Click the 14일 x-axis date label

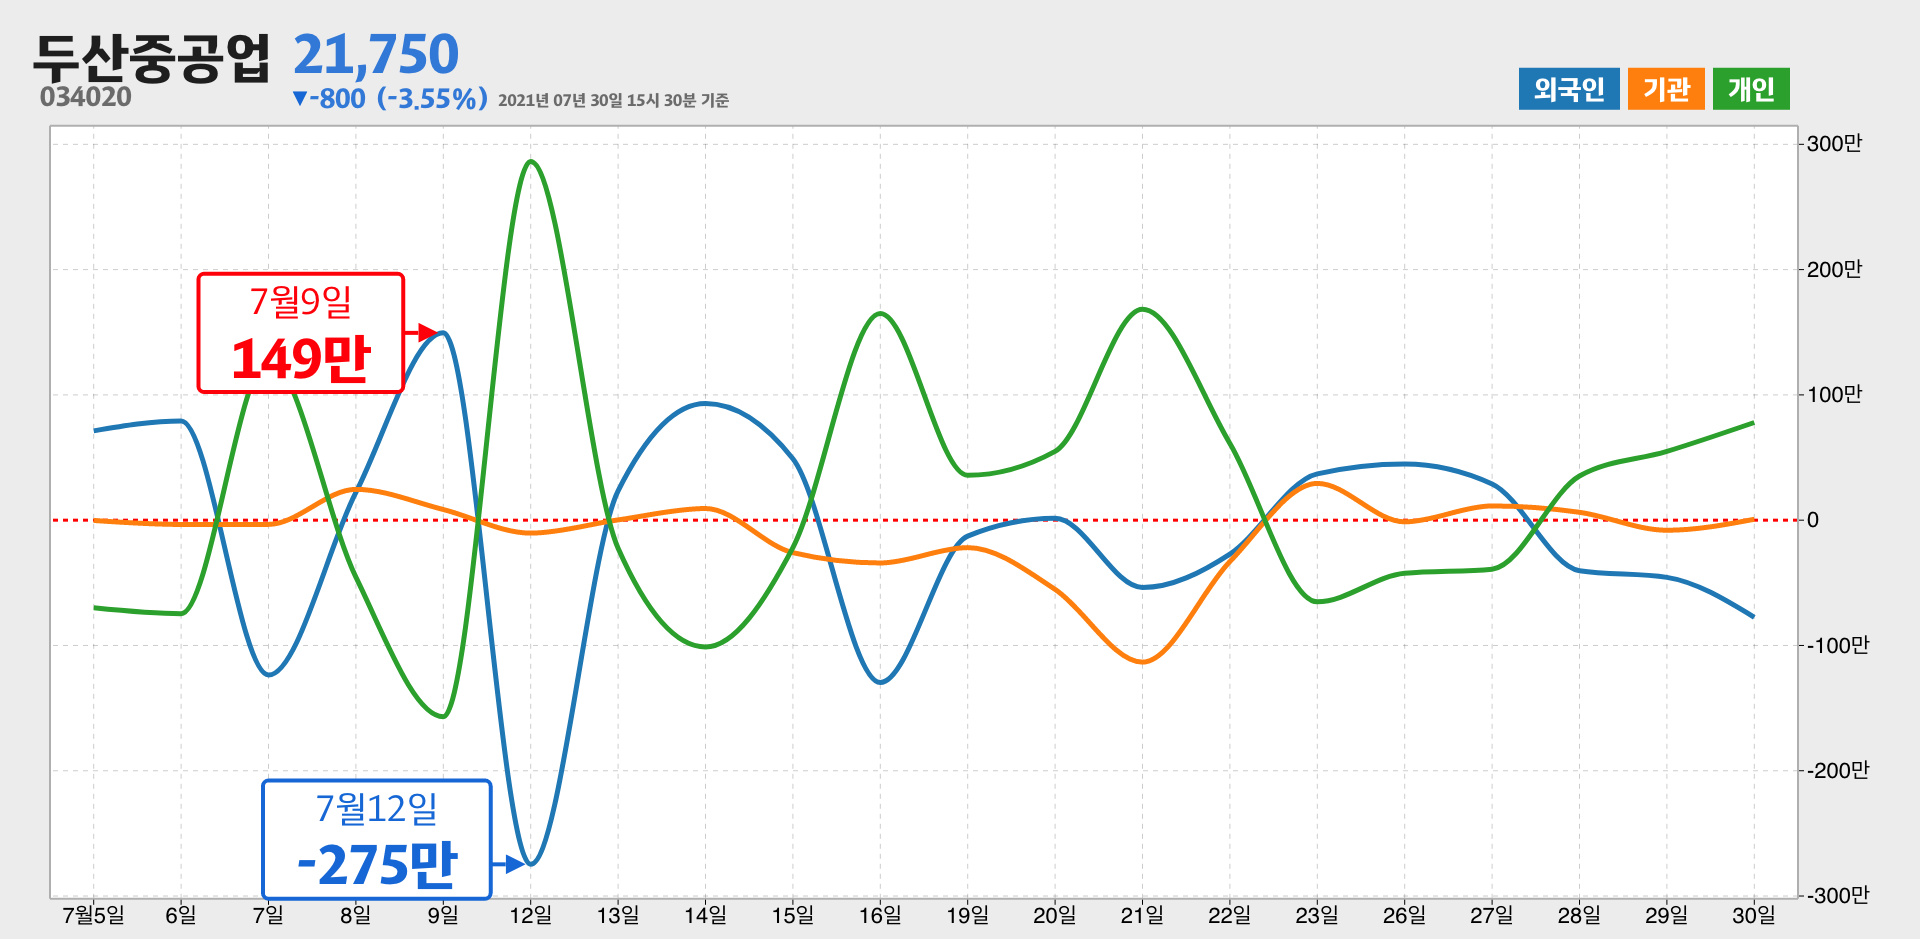pyautogui.click(x=705, y=915)
